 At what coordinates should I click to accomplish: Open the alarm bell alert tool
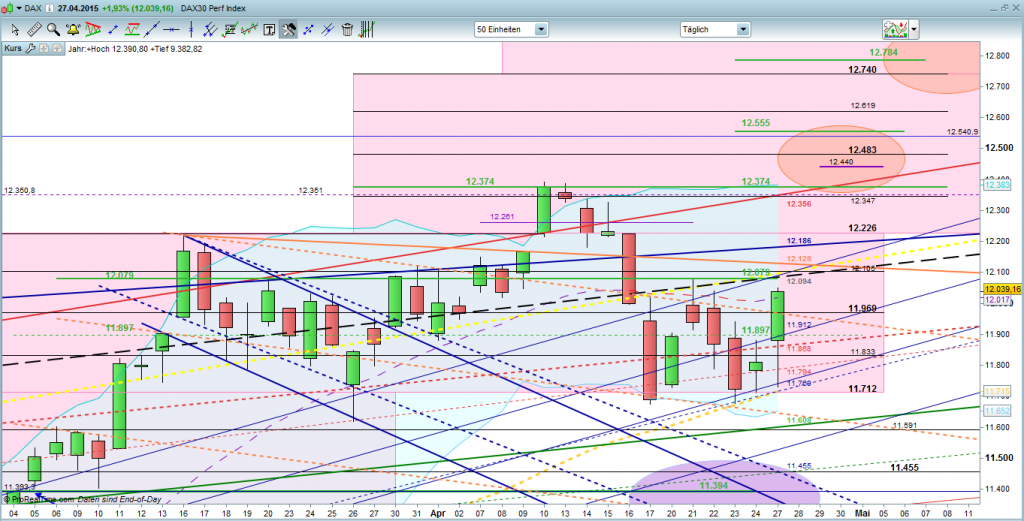pos(72,29)
